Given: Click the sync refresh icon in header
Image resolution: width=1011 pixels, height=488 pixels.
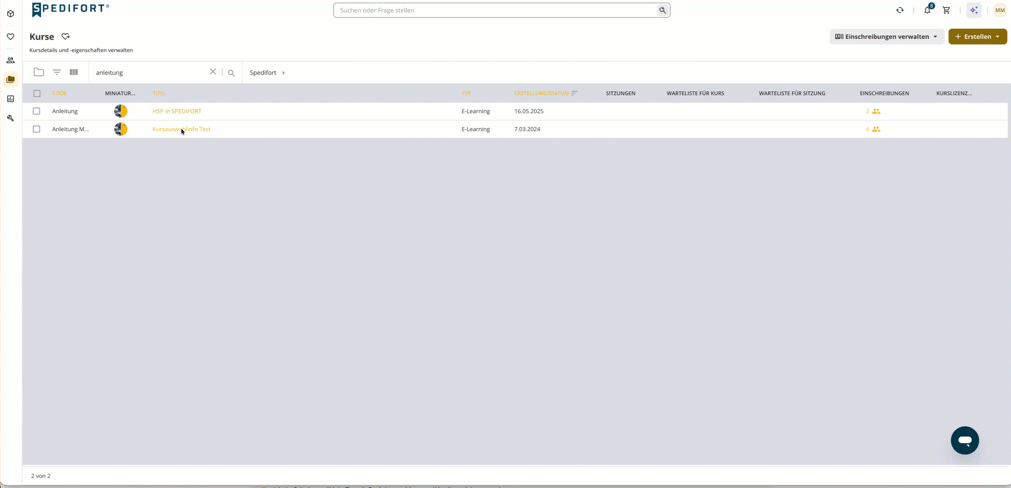Looking at the screenshot, I should [x=900, y=10].
